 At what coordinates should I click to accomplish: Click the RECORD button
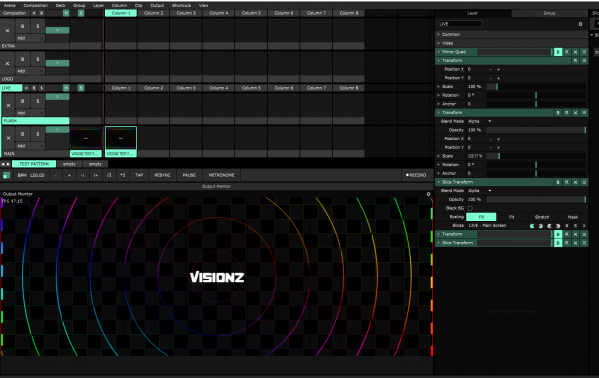[x=416, y=175]
